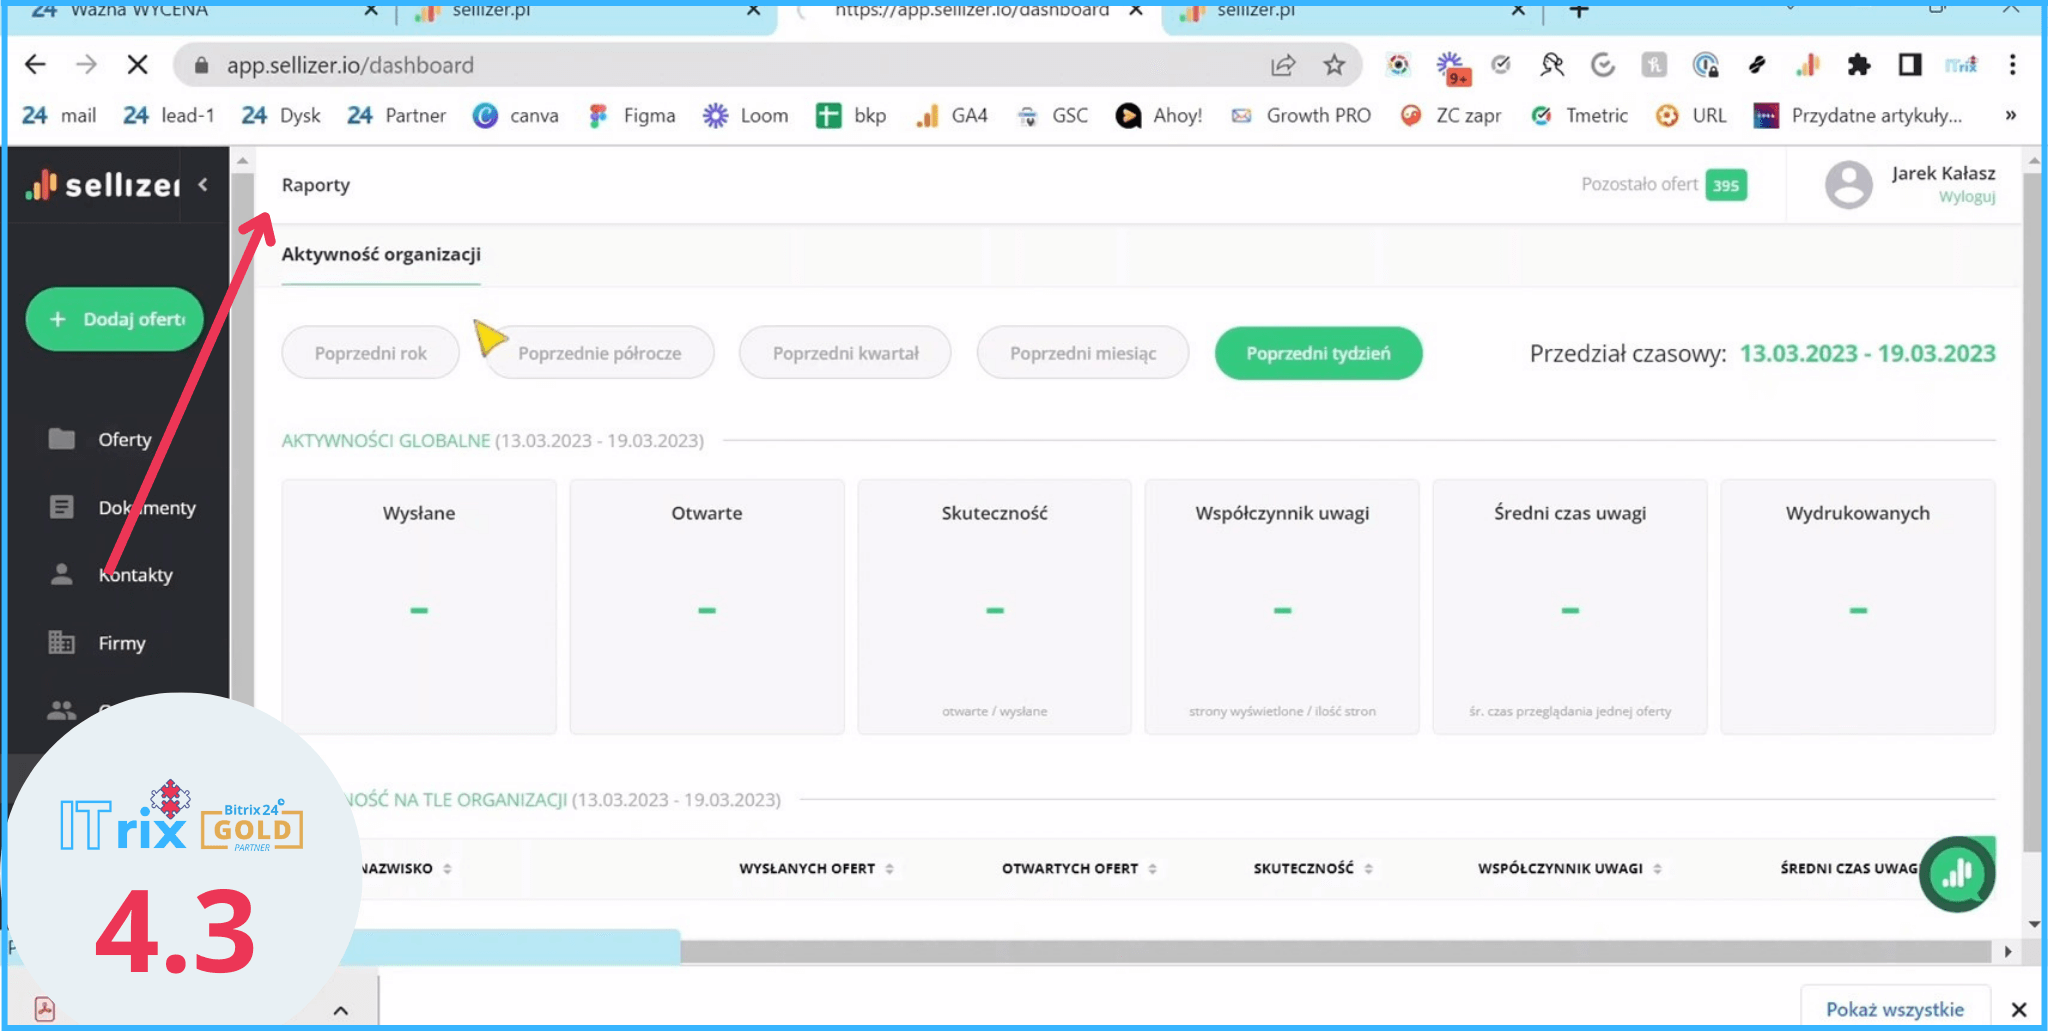
Task: Open the Kontakty sidebar menu item
Action: (x=135, y=575)
